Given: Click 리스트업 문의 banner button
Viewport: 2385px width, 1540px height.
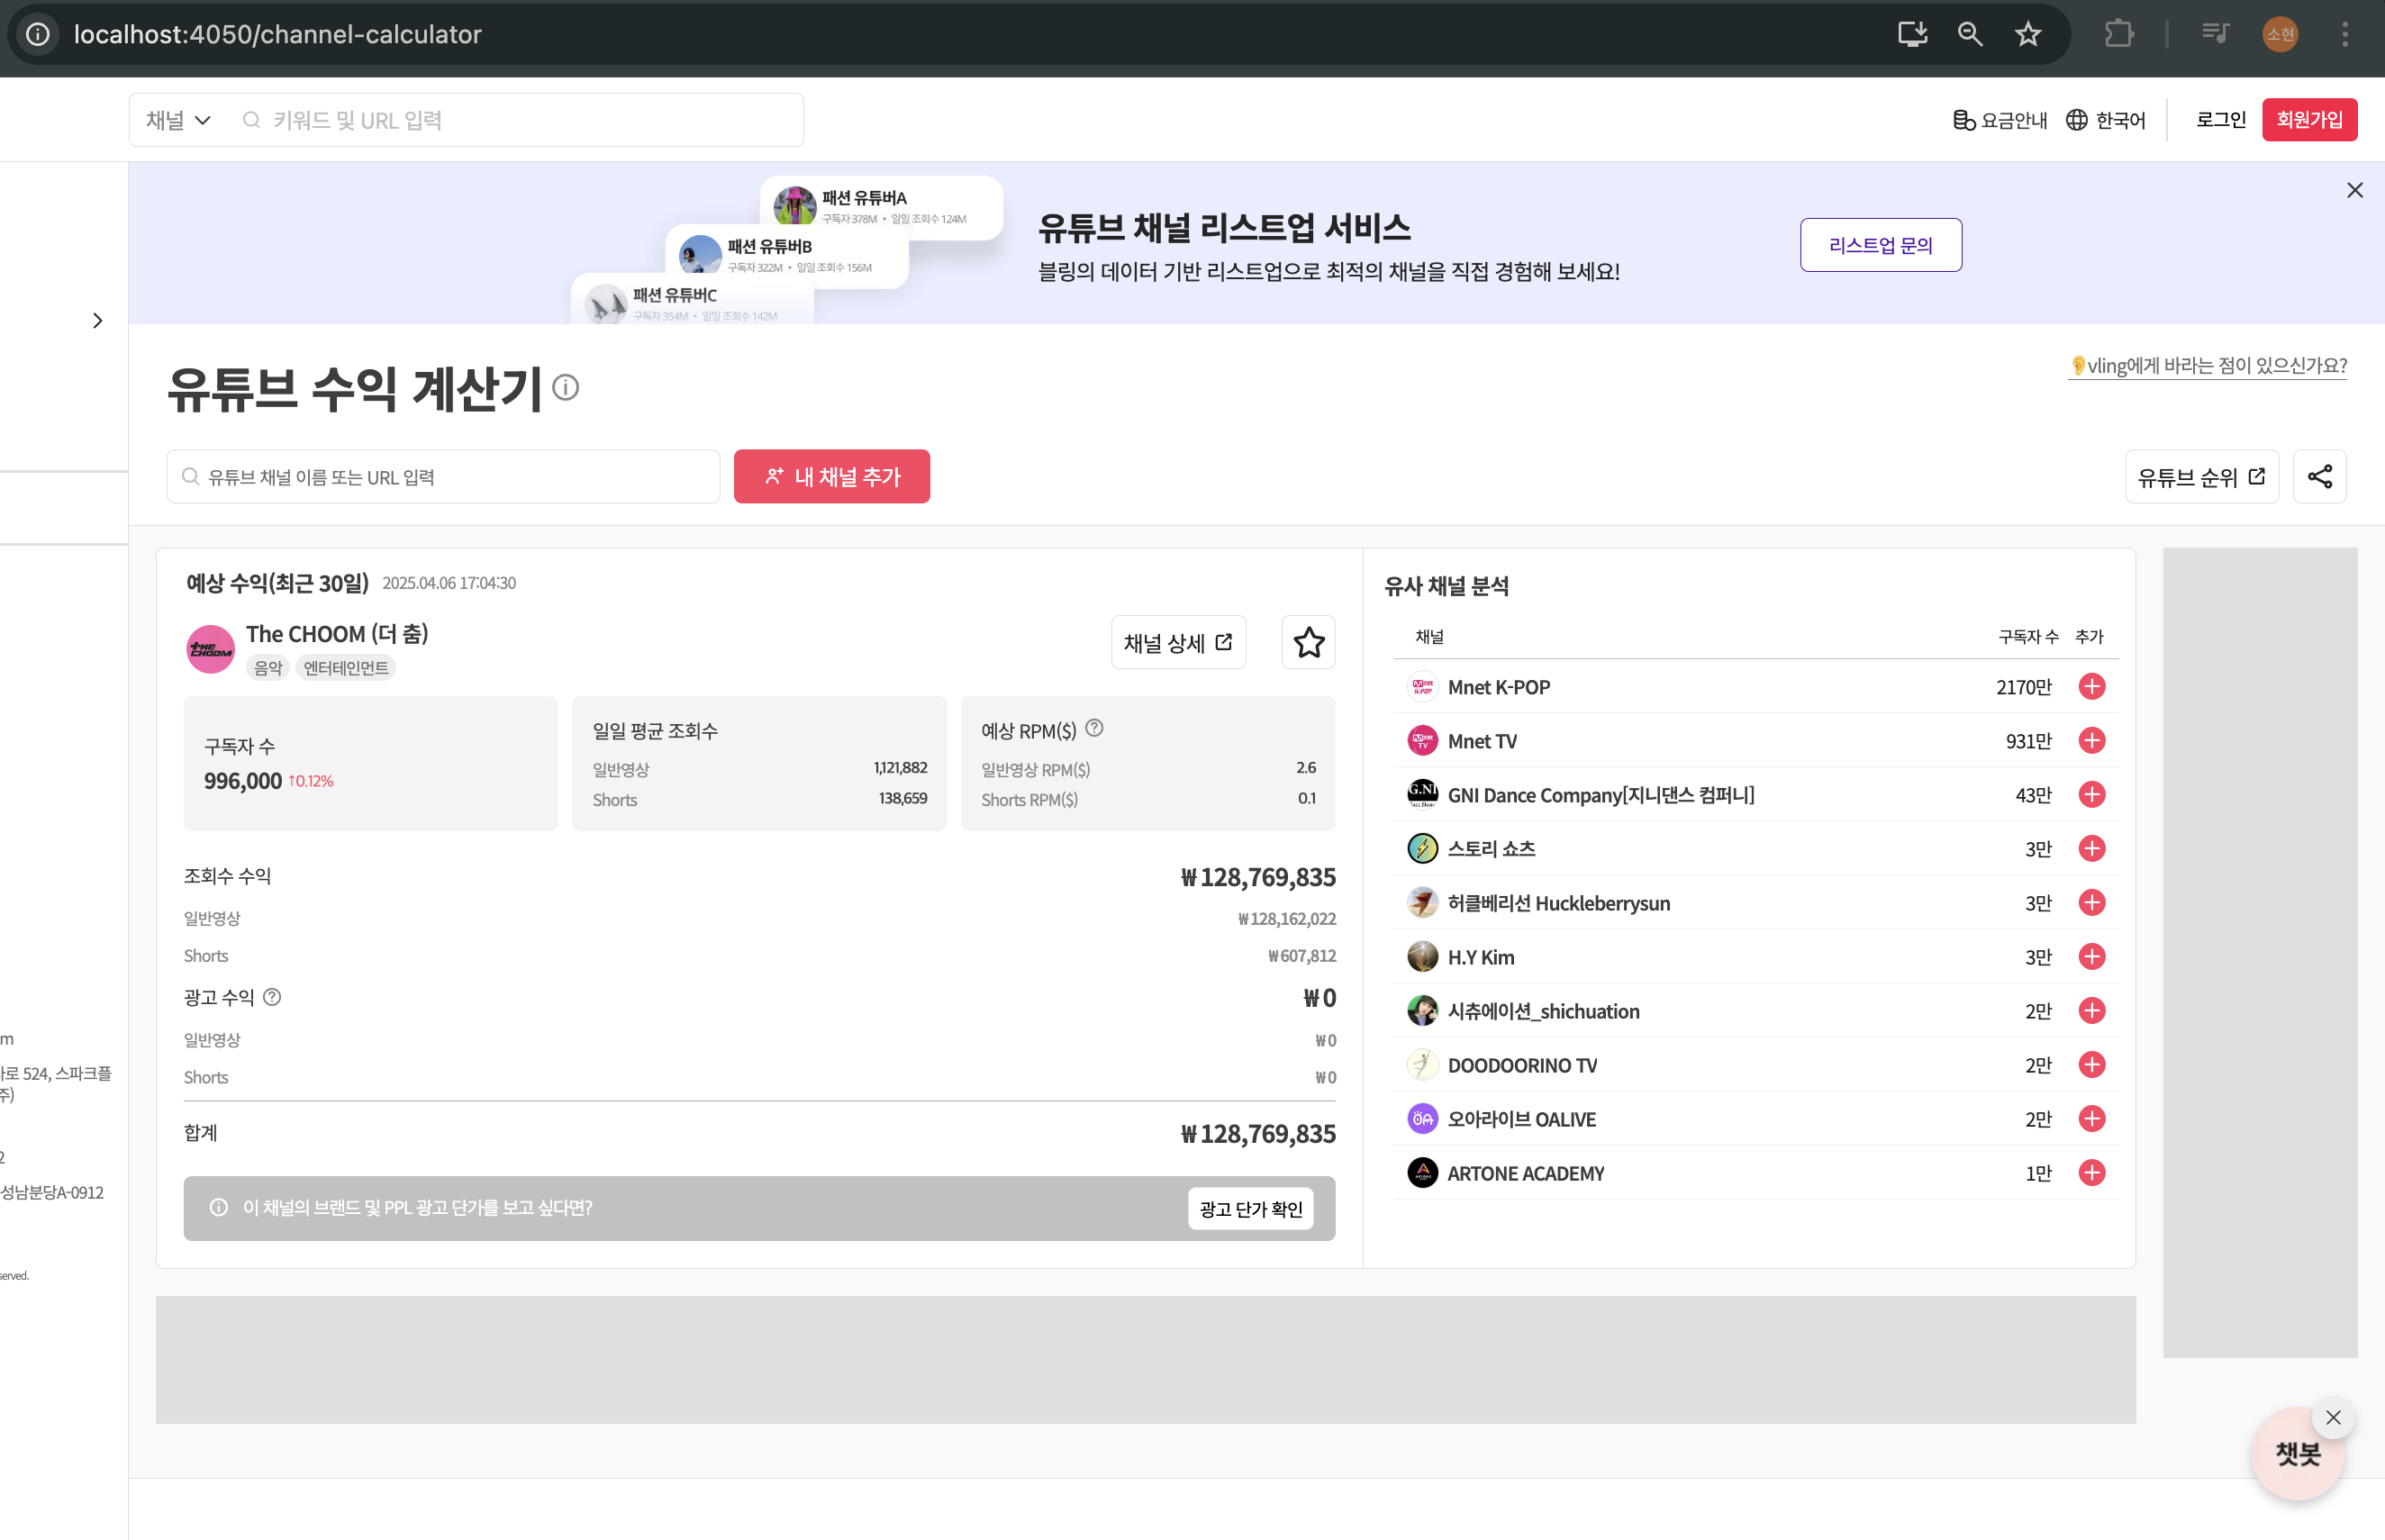Looking at the screenshot, I should tap(1880, 245).
